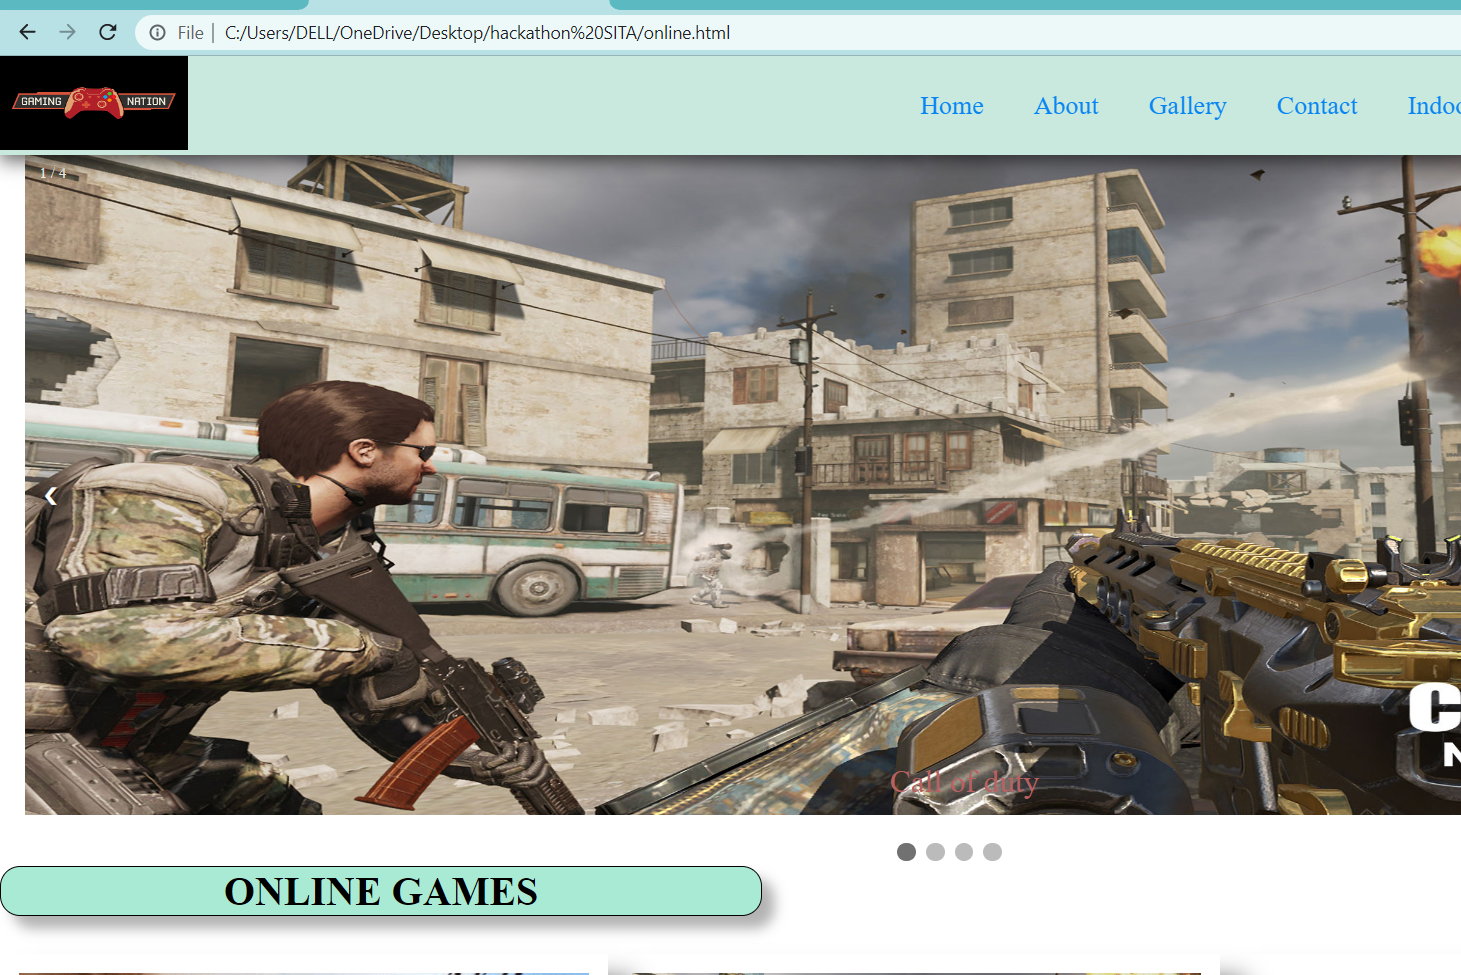This screenshot has height=975, width=1461.
Task: Click the Call of Duty slideshow image
Action: tap(743, 485)
